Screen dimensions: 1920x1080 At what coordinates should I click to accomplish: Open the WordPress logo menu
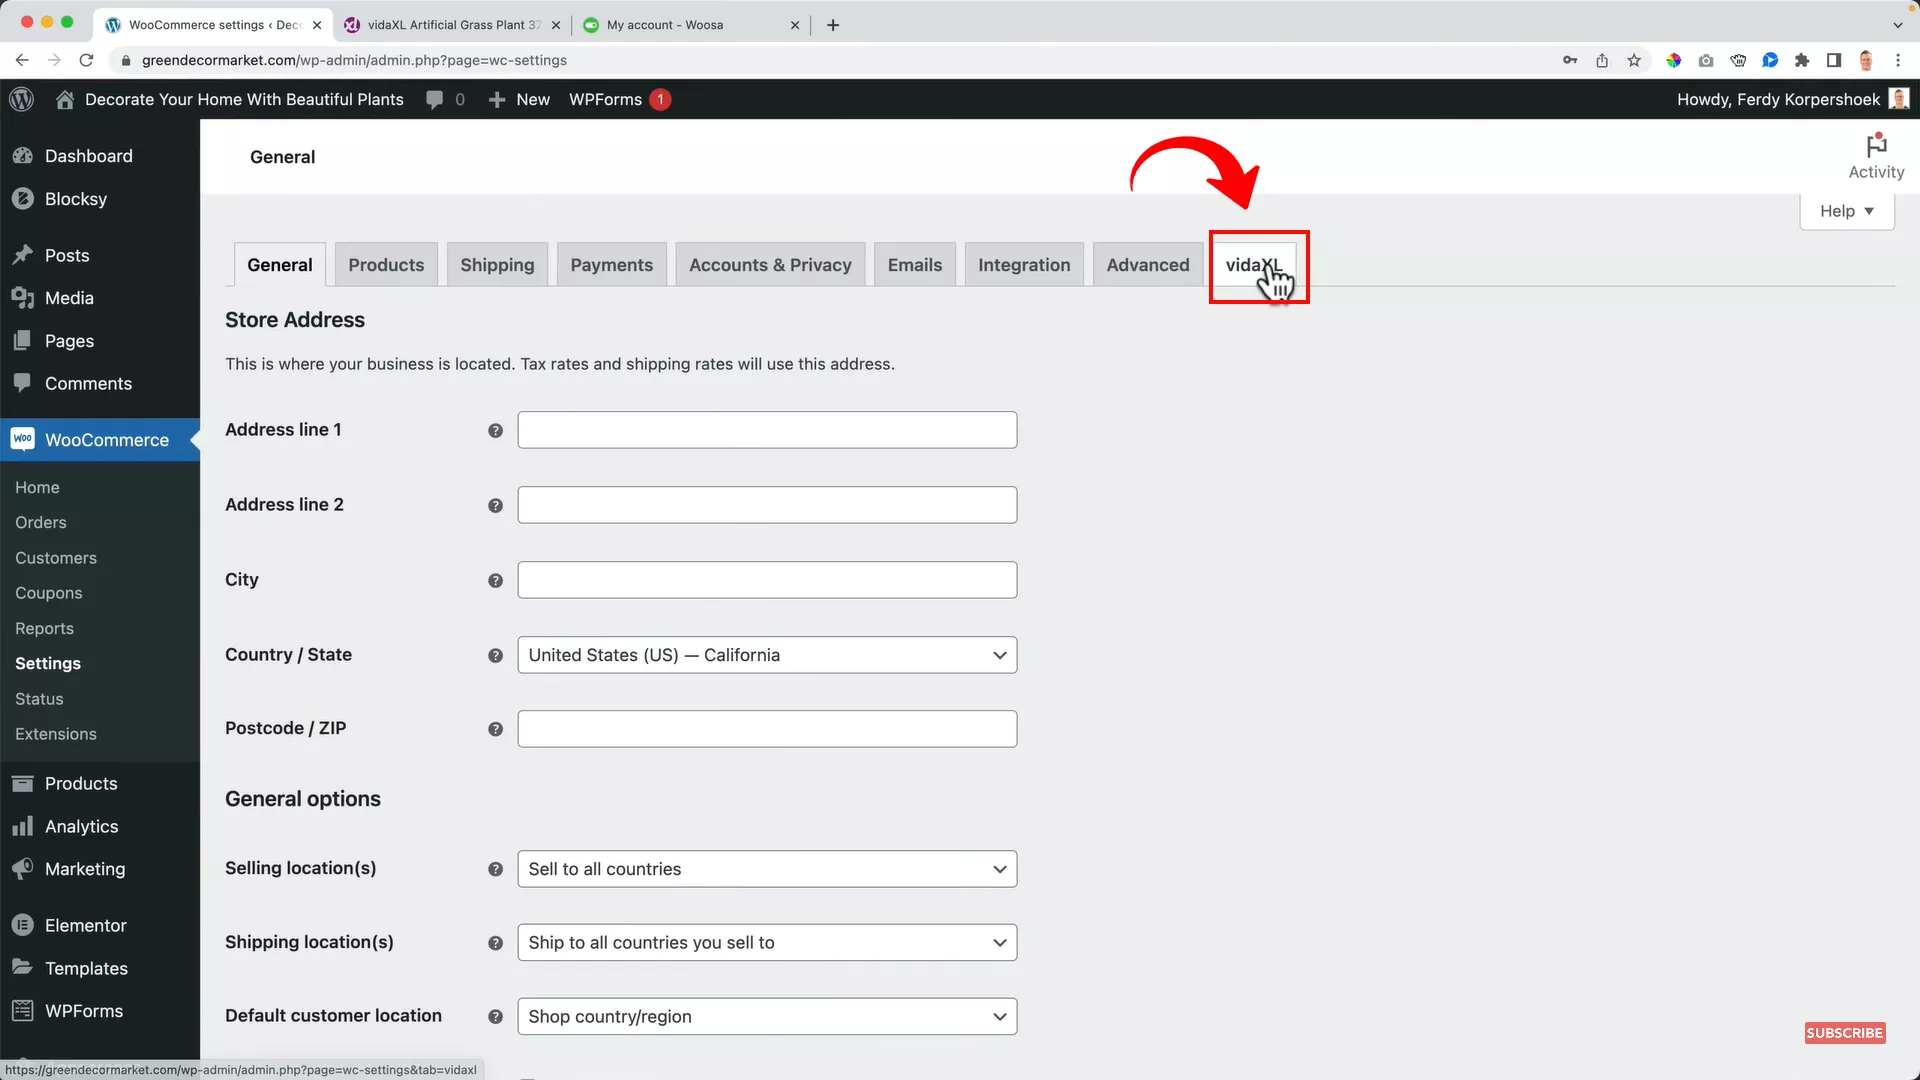coord(21,99)
